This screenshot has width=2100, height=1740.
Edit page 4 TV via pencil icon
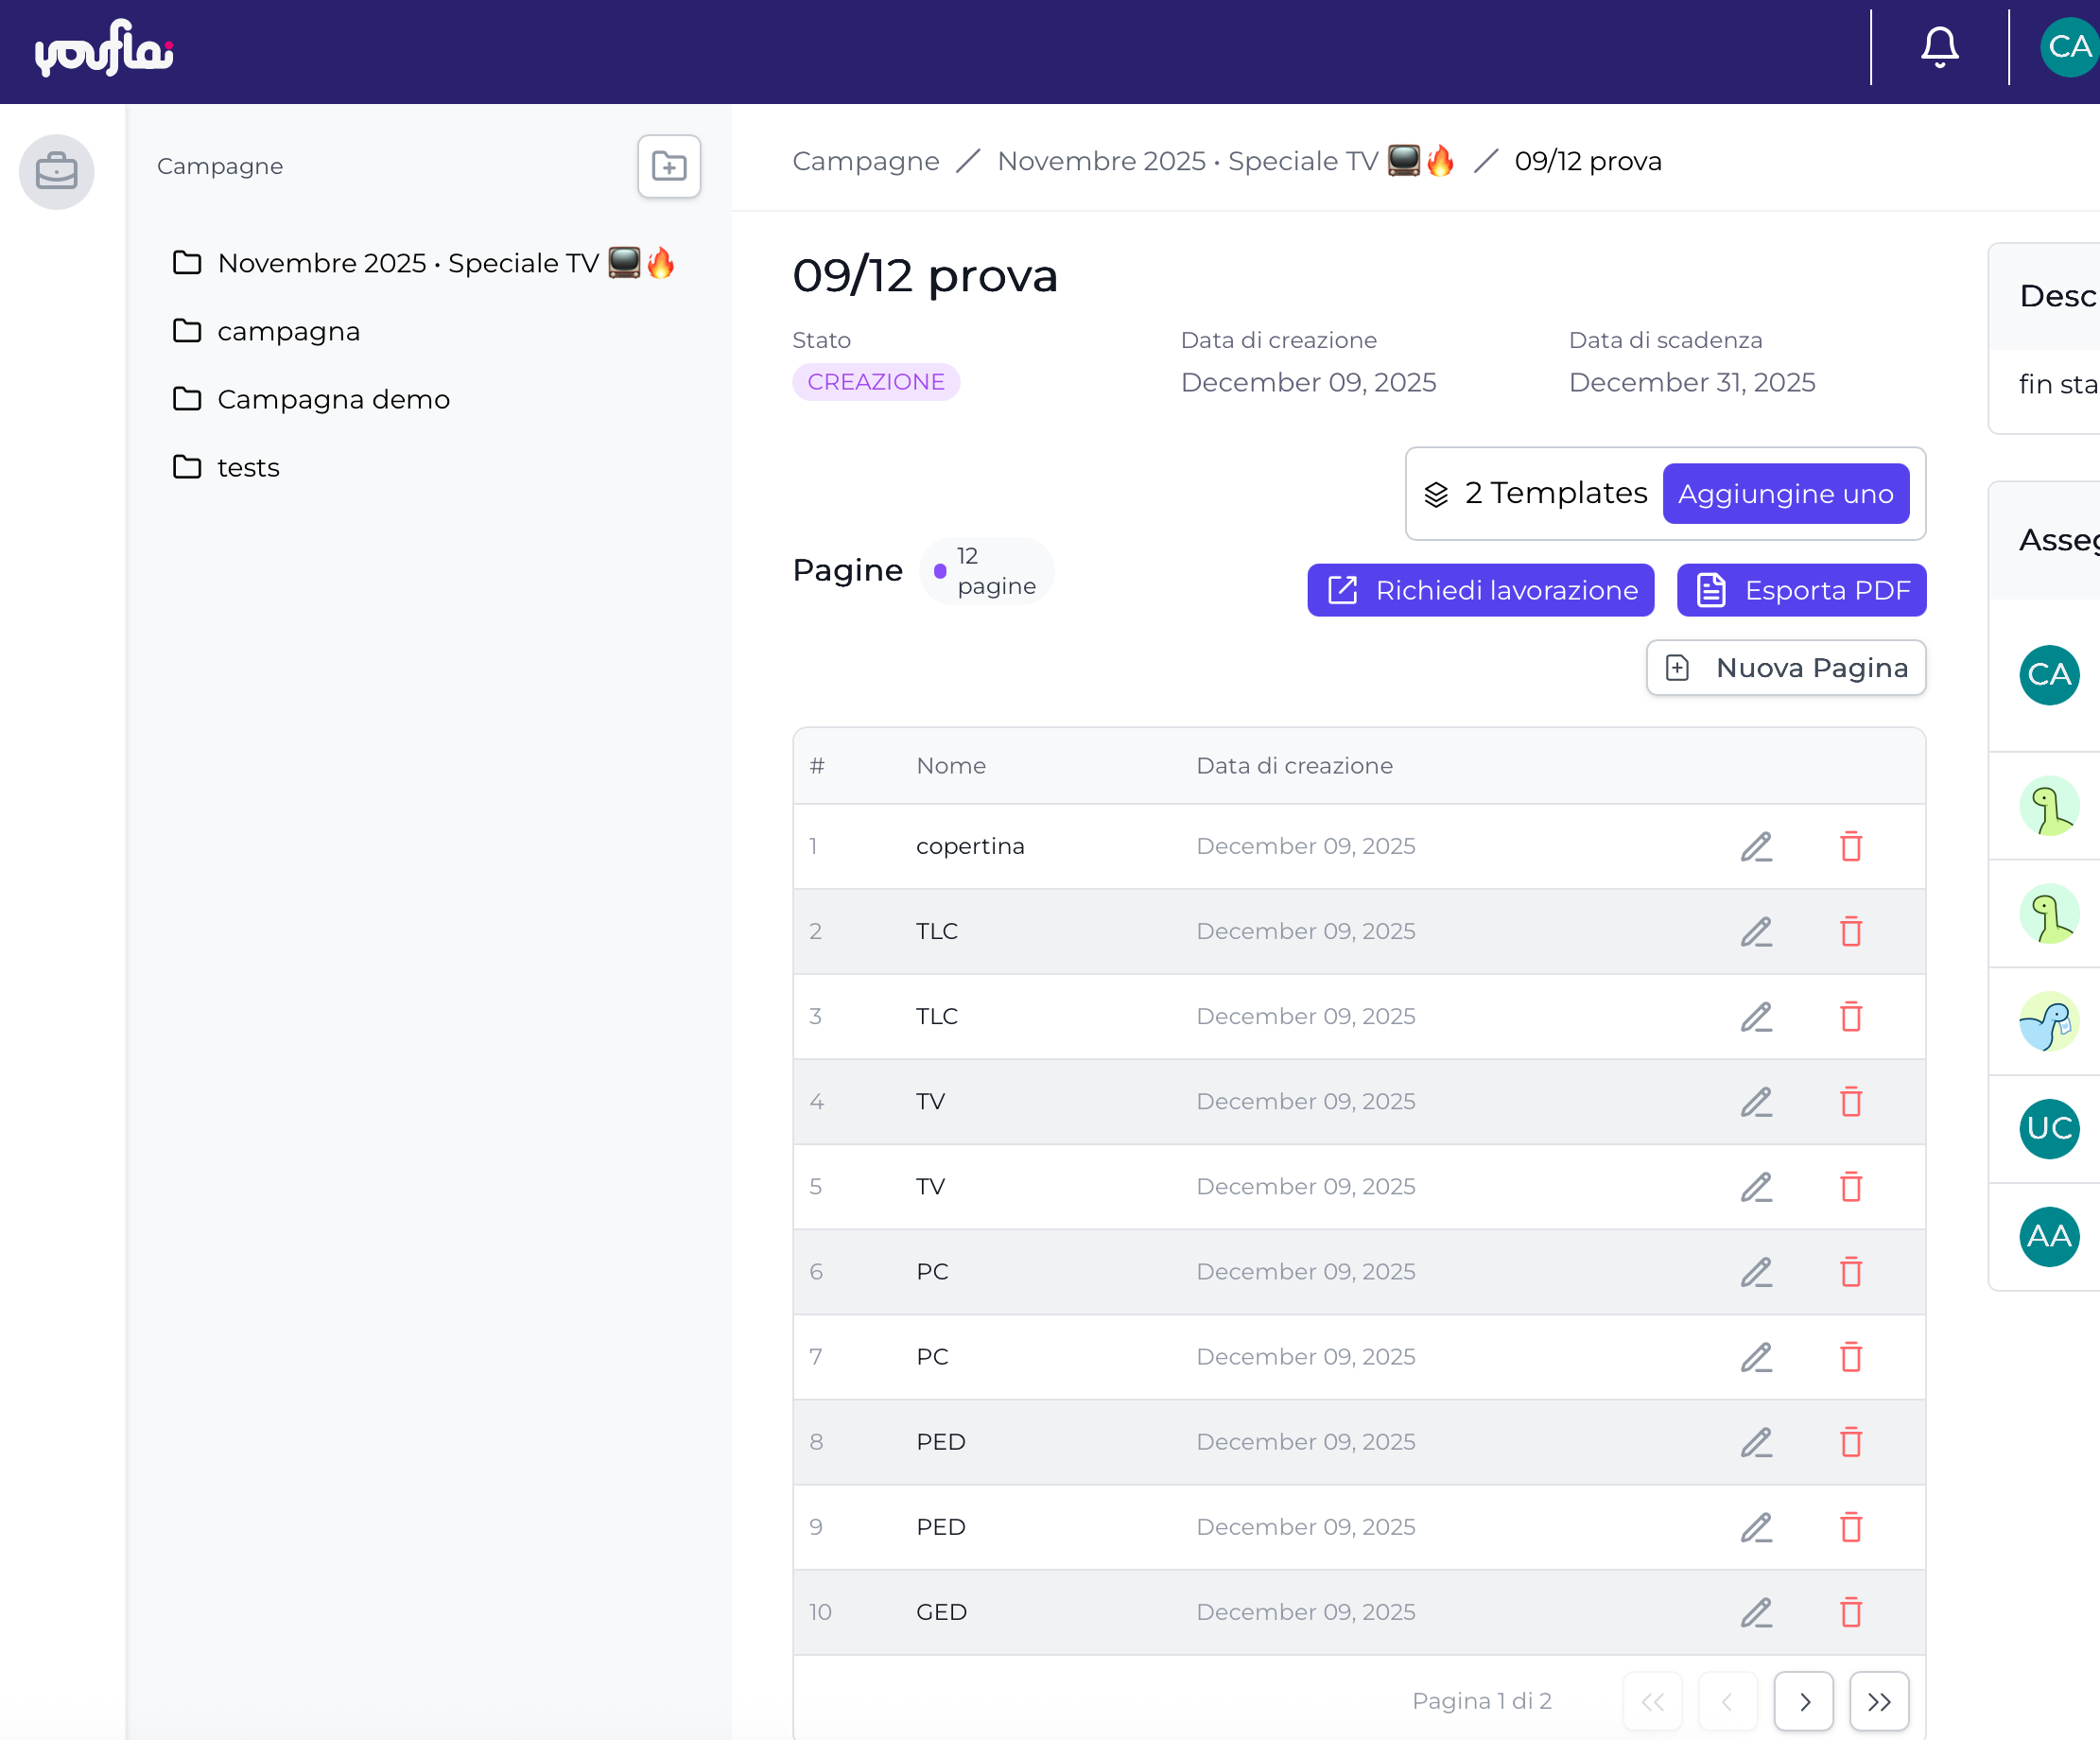(x=1756, y=1102)
